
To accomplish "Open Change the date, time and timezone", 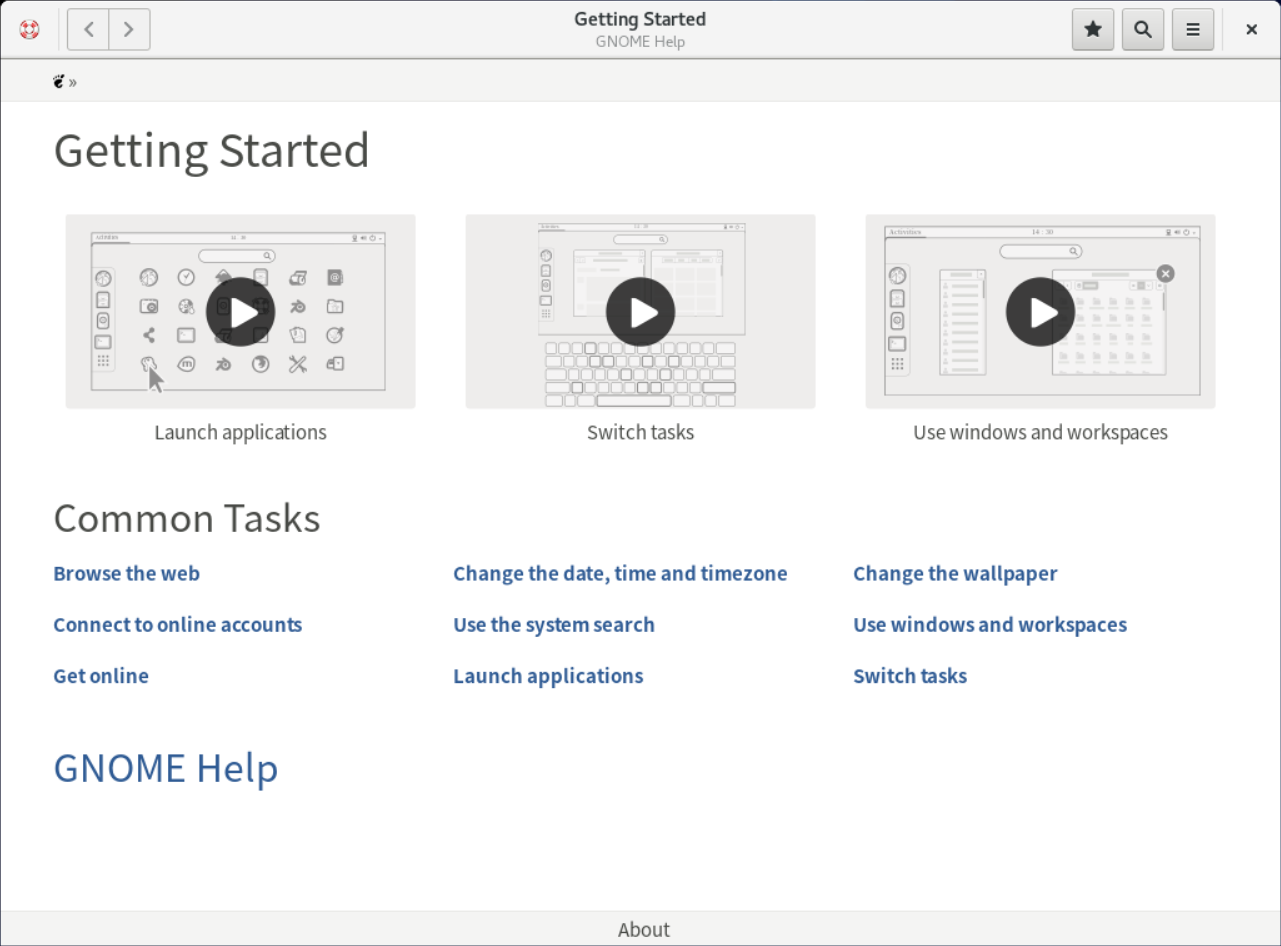I will (x=620, y=574).
